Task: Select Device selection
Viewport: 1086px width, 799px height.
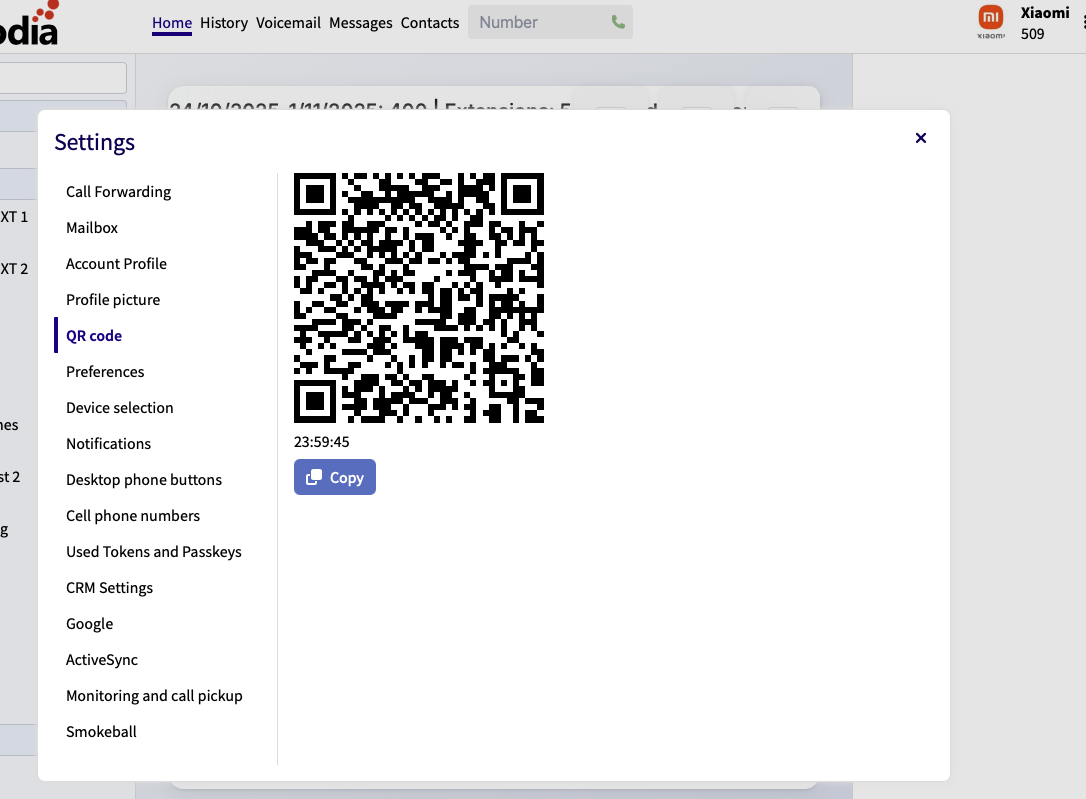Action: coord(120,407)
